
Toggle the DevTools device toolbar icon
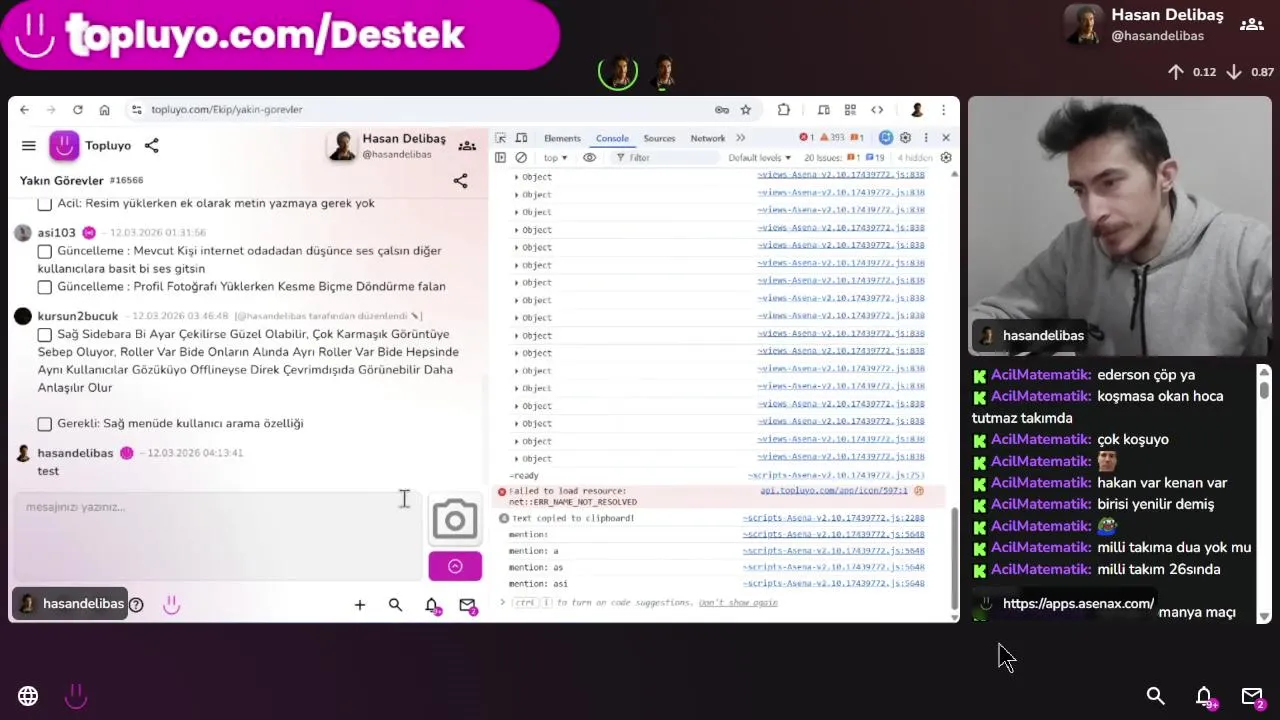520,138
